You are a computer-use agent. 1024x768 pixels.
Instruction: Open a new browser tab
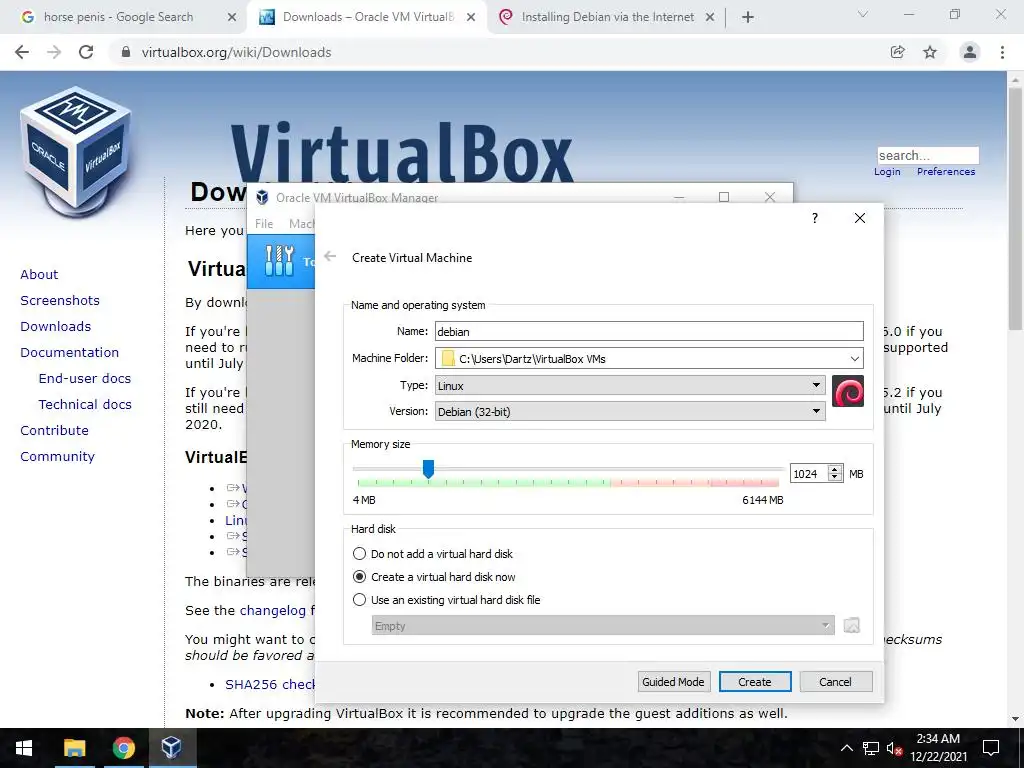click(748, 18)
